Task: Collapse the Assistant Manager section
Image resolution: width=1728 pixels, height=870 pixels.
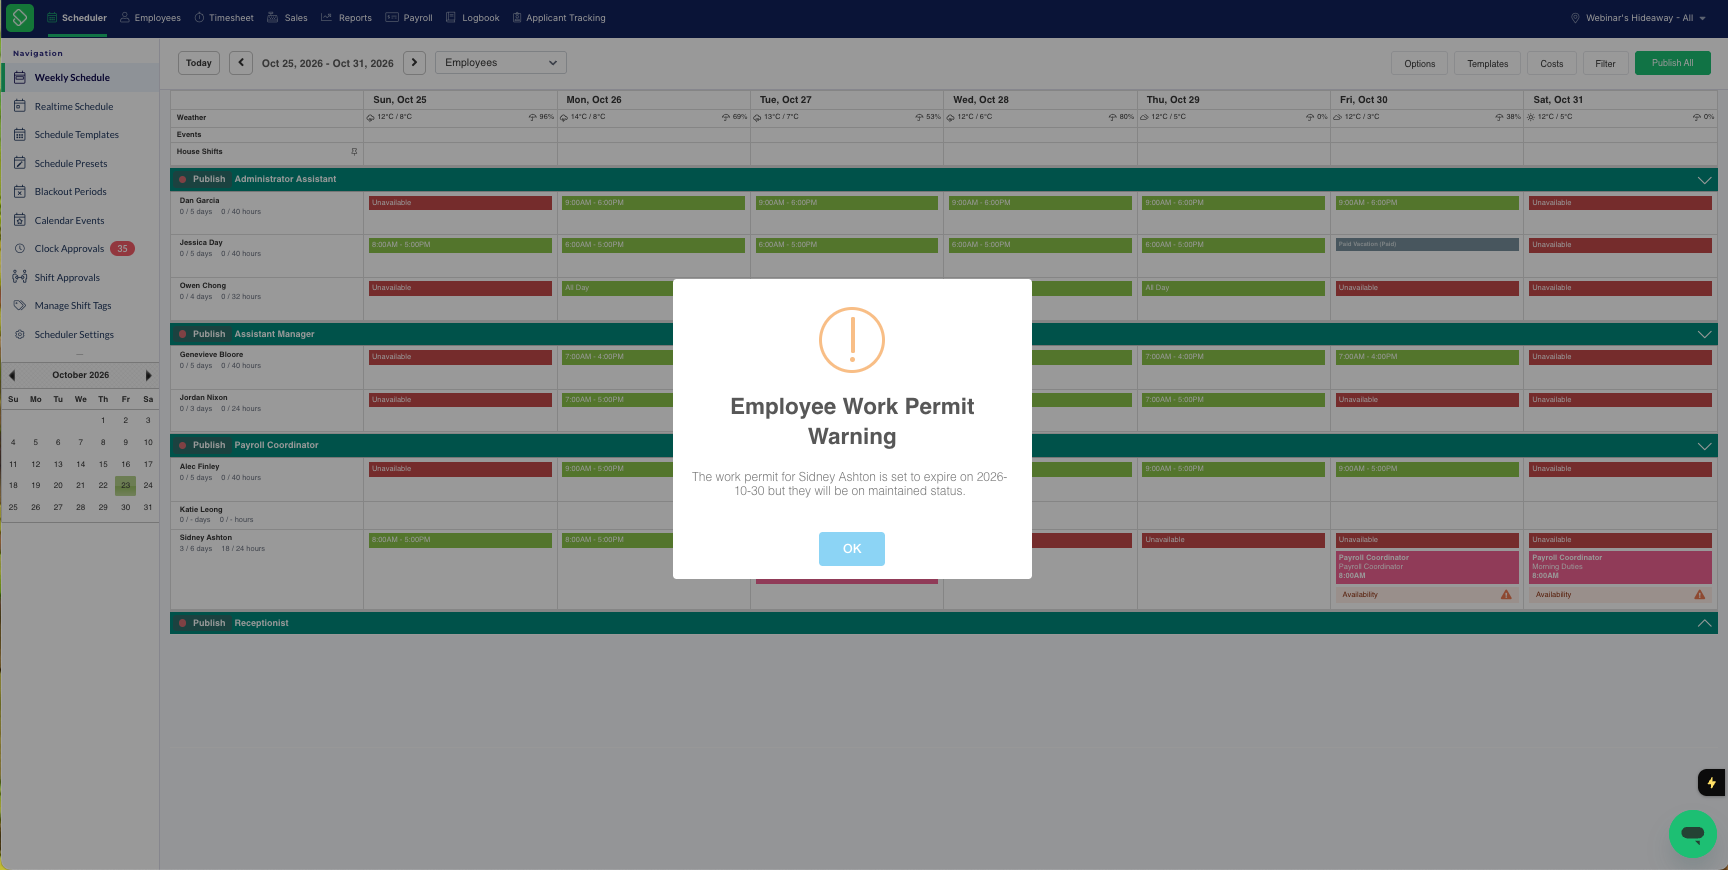Action: click(x=1704, y=334)
